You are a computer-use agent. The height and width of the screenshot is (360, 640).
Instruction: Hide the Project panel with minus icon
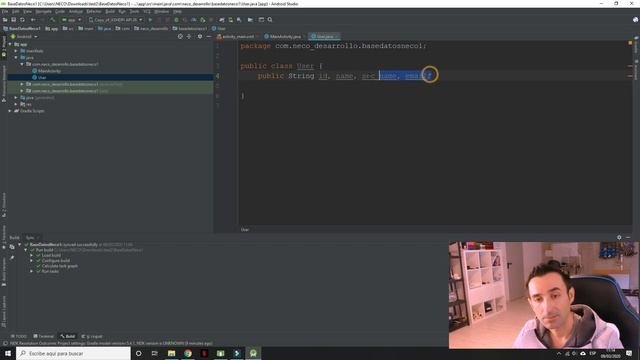[209, 37]
